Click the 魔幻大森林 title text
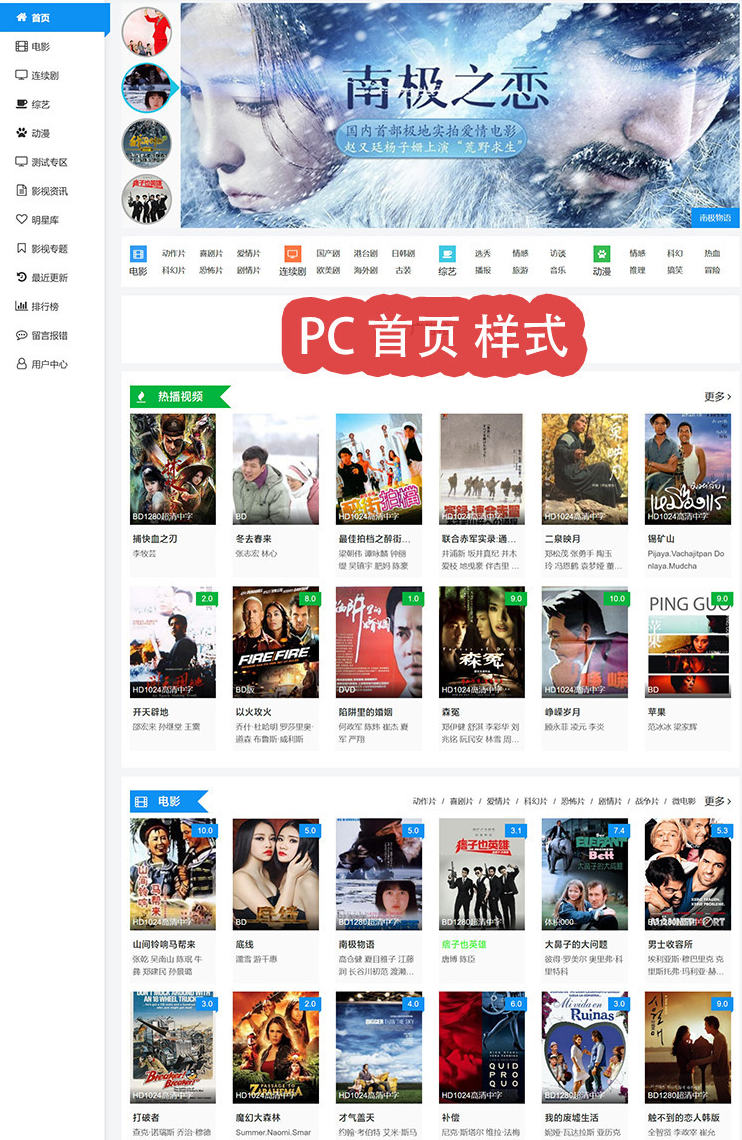The image size is (742, 1140). [x=258, y=1117]
